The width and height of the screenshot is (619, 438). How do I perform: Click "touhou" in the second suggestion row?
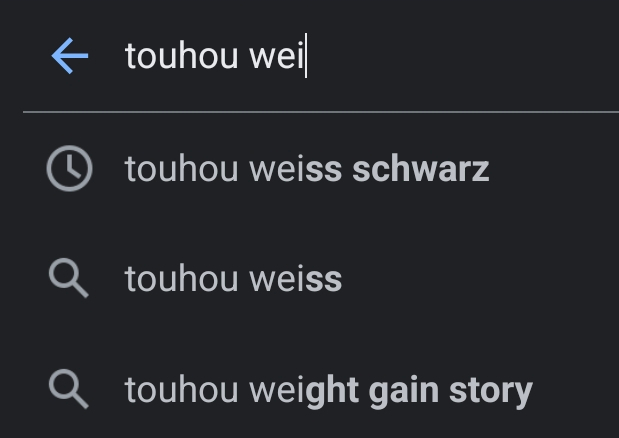coord(181,280)
